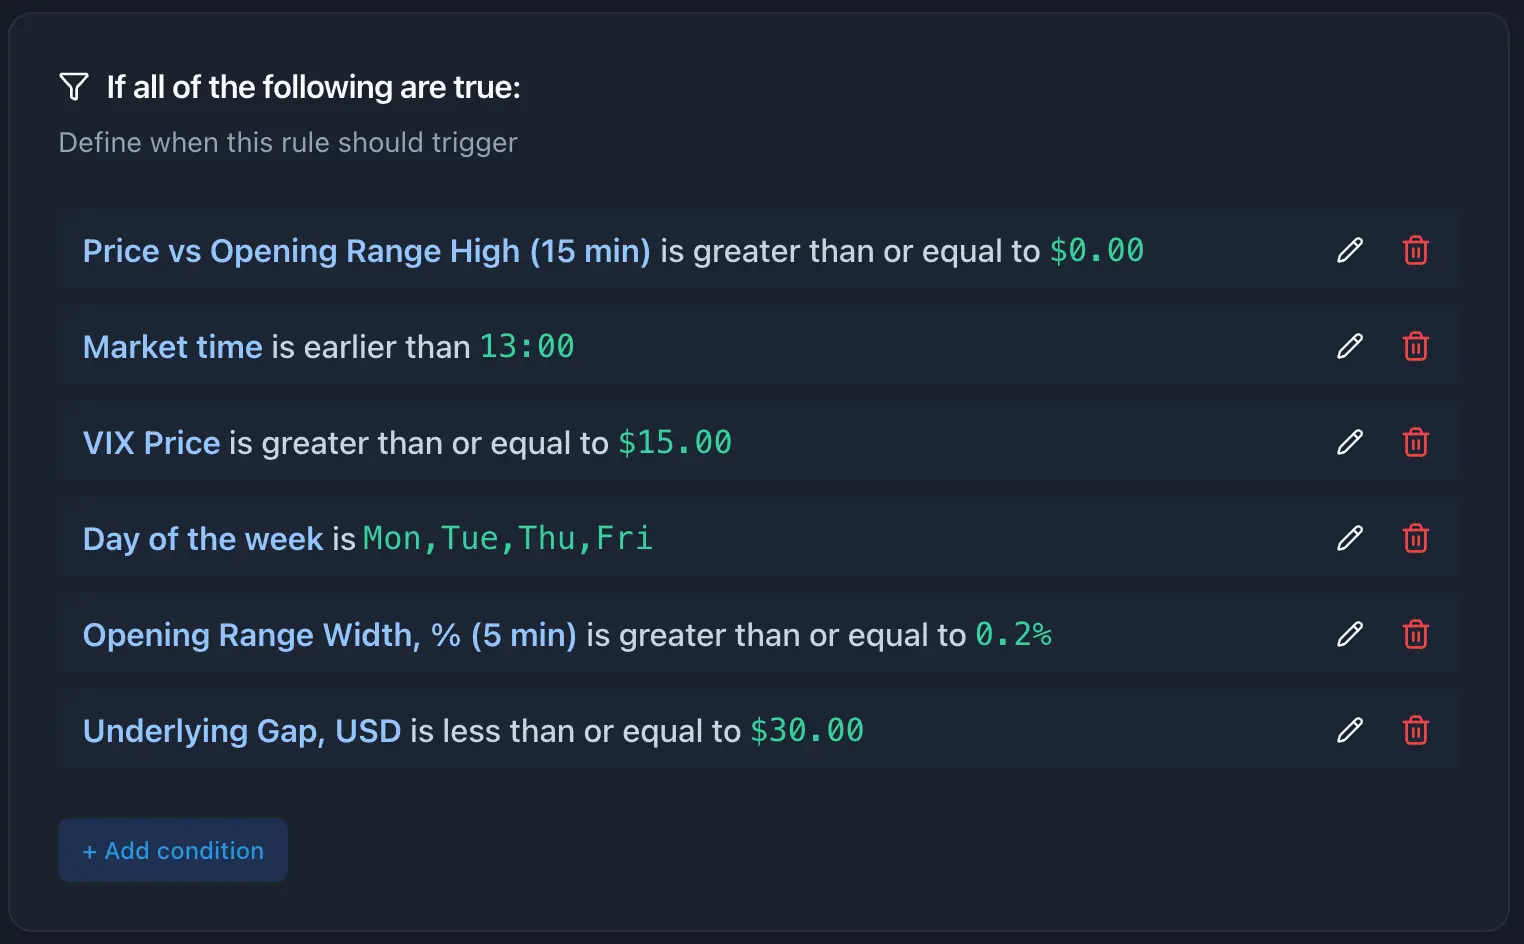1524x944 pixels.
Task: Trash the Opening Range Width condition
Action: (x=1416, y=634)
